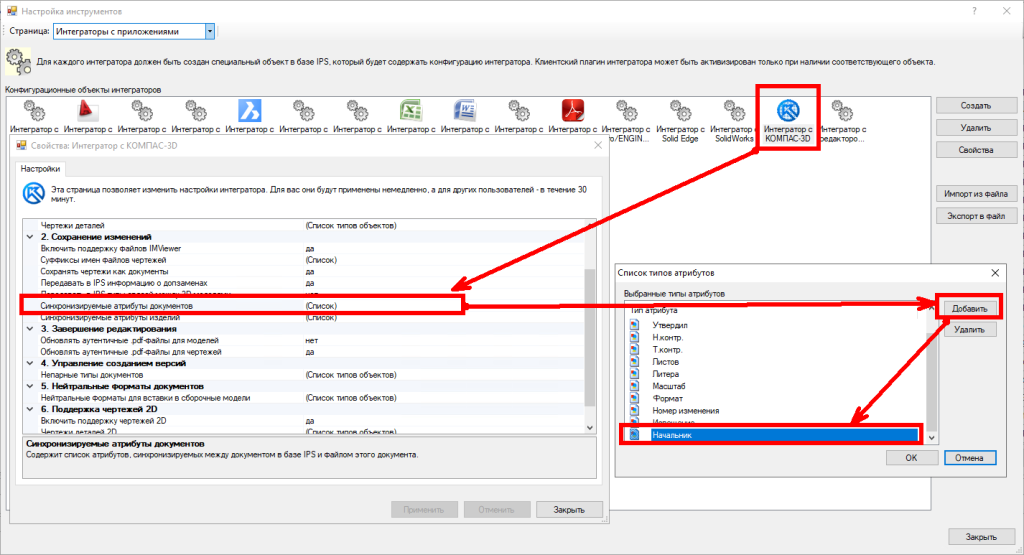Select the Word integrator icon
The image size is (1024, 555).
(465, 110)
